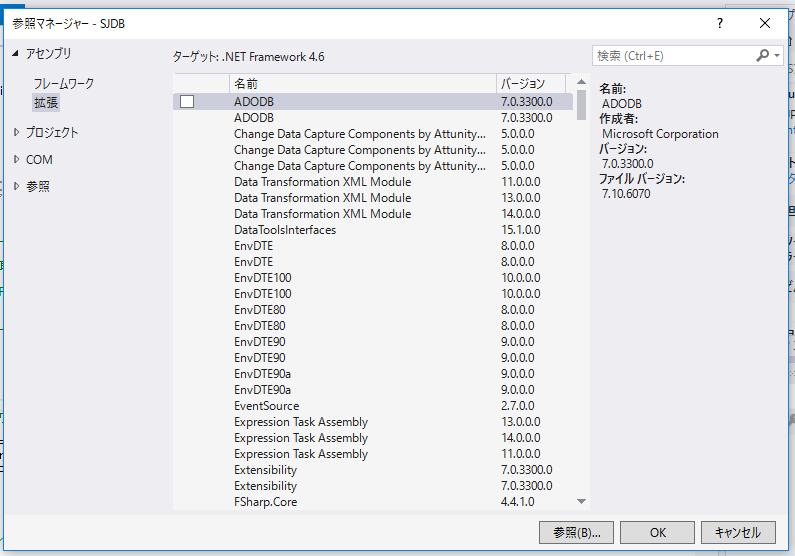Click the 参照(B)... browse button
The width and height of the screenshot is (795, 556).
coord(576,533)
